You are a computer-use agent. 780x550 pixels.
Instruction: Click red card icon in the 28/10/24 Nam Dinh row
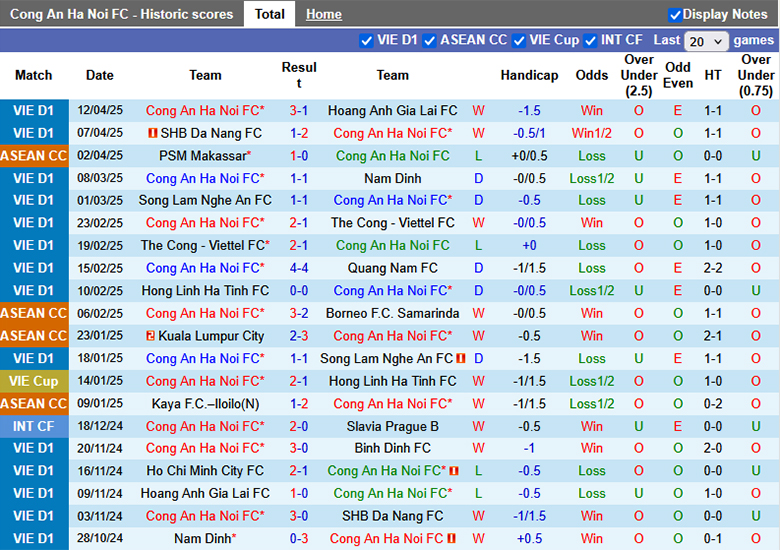pyautogui.click(x=452, y=538)
